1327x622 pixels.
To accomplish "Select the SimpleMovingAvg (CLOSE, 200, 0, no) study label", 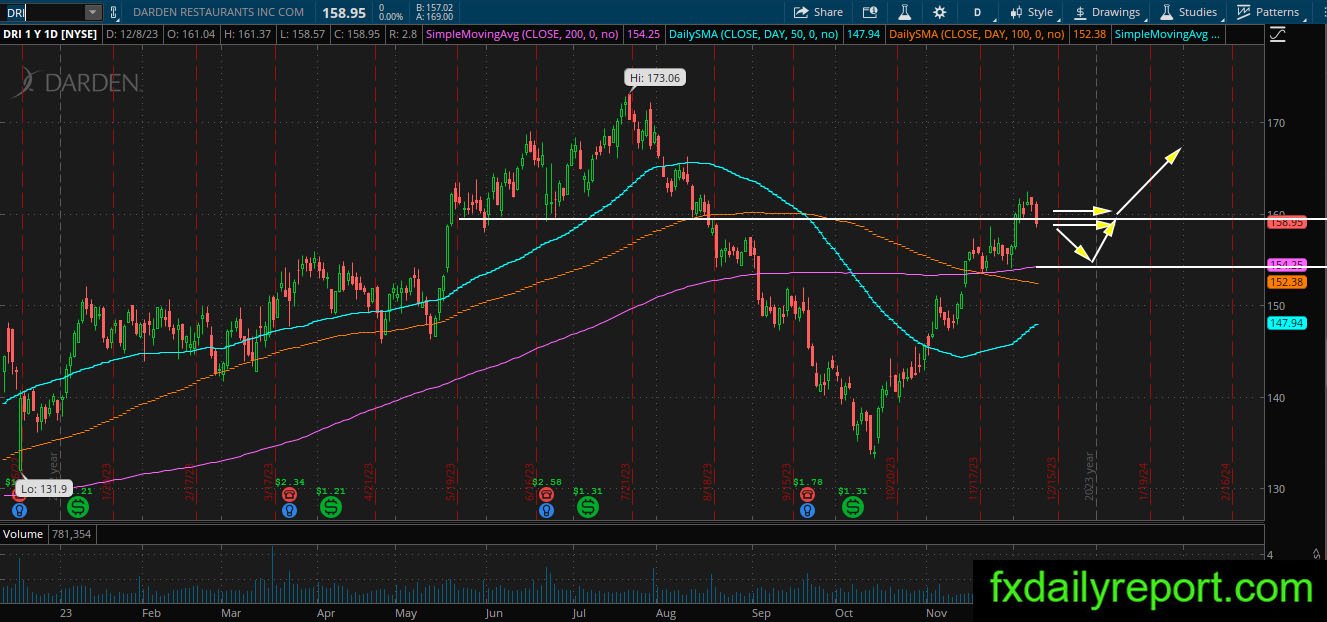I will coord(522,35).
